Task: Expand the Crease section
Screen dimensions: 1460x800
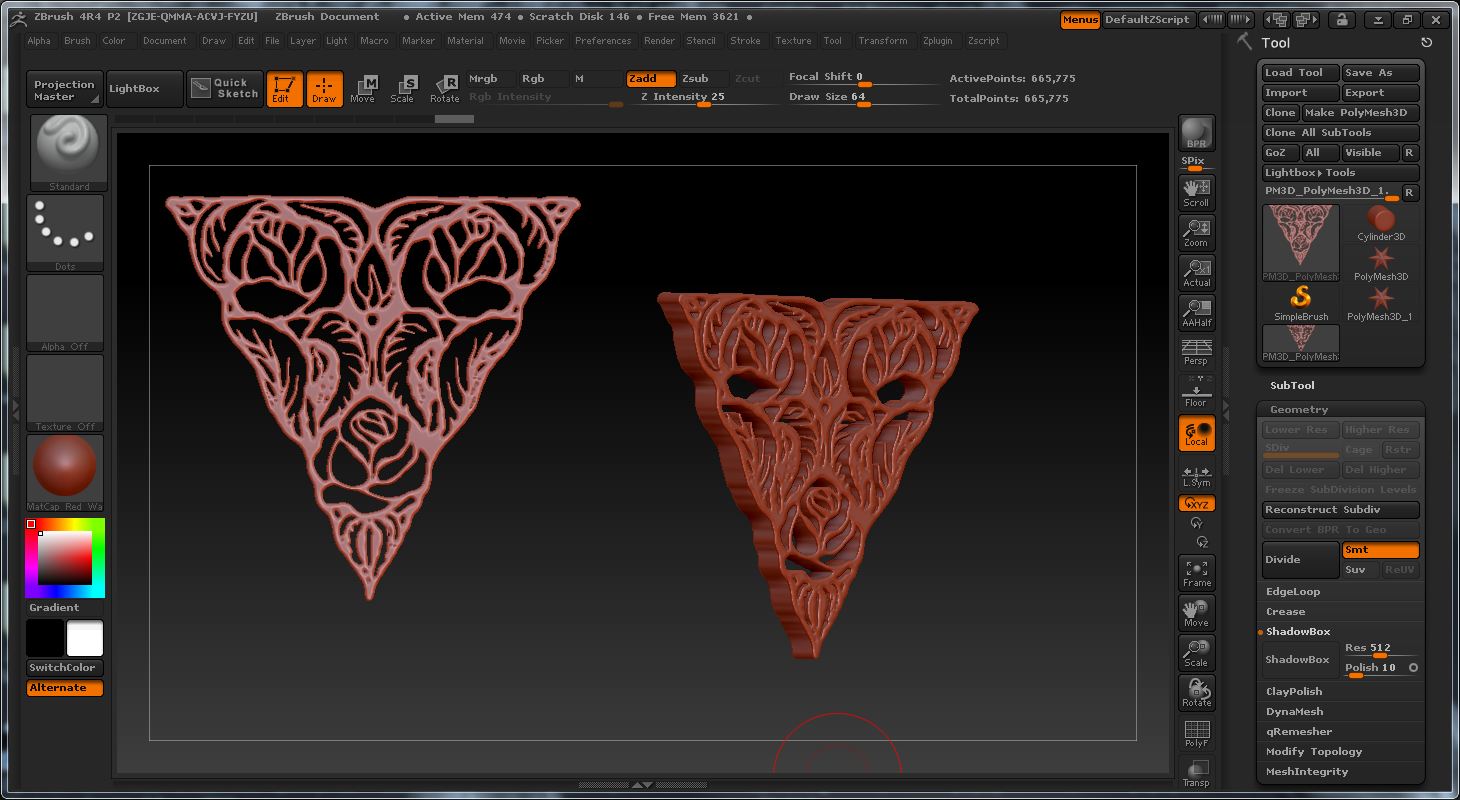Action: pos(1285,612)
